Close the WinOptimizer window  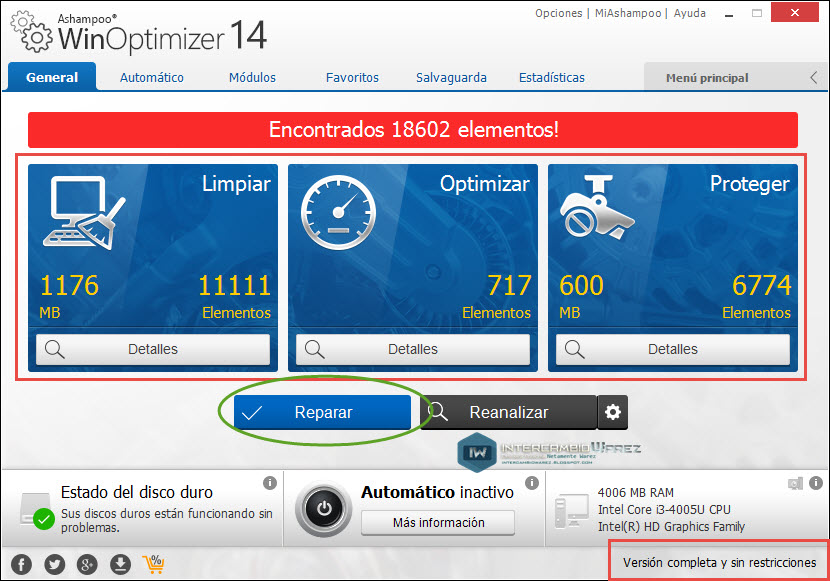pyautogui.click(x=795, y=13)
